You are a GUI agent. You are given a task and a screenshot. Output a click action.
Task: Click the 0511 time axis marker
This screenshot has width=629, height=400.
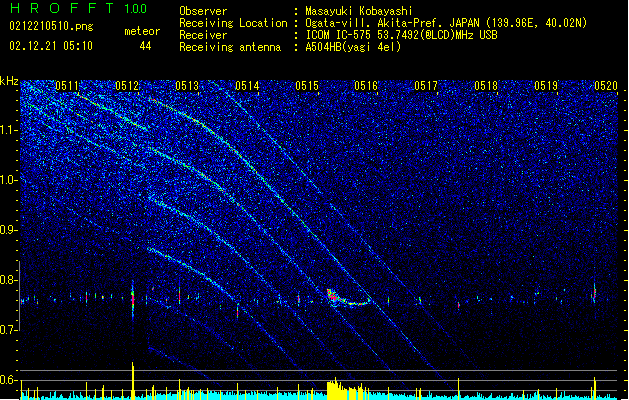(x=67, y=86)
